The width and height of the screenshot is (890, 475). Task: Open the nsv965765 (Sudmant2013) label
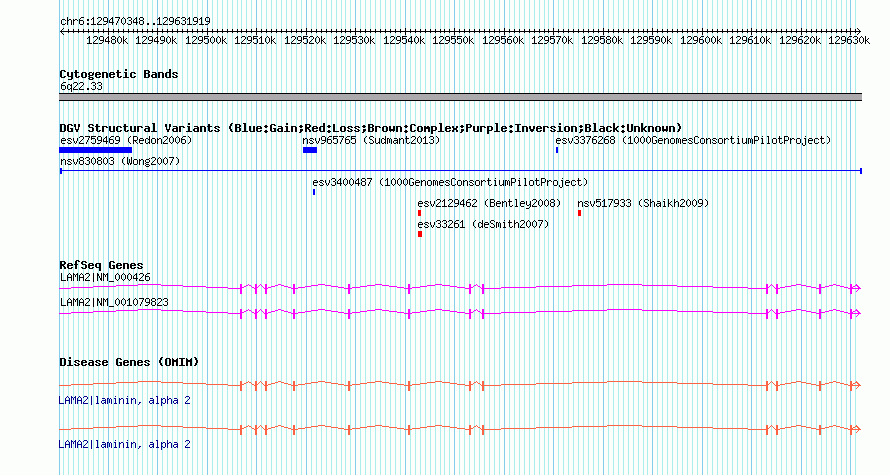point(371,140)
